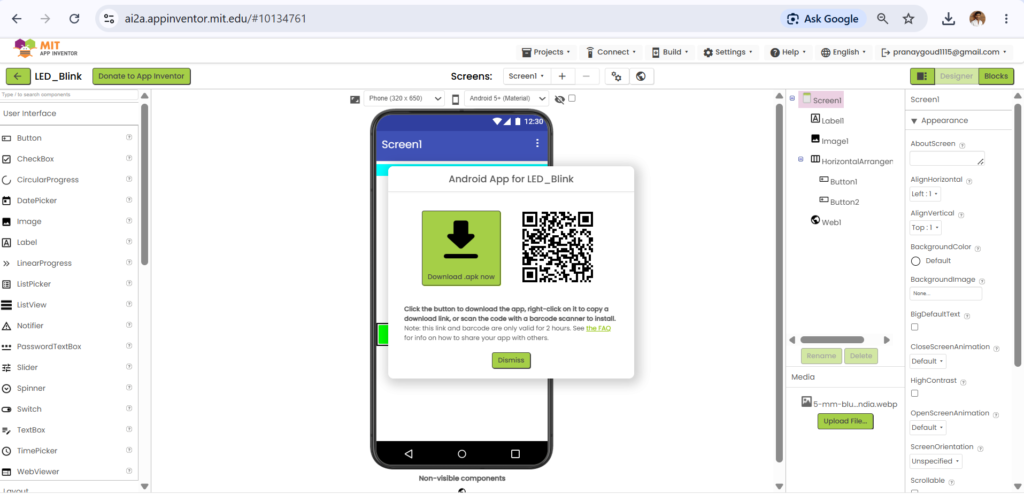The width and height of the screenshot is (1024, 494).
Task: Bookmark this page with the star icon
Action: [908, 19]
